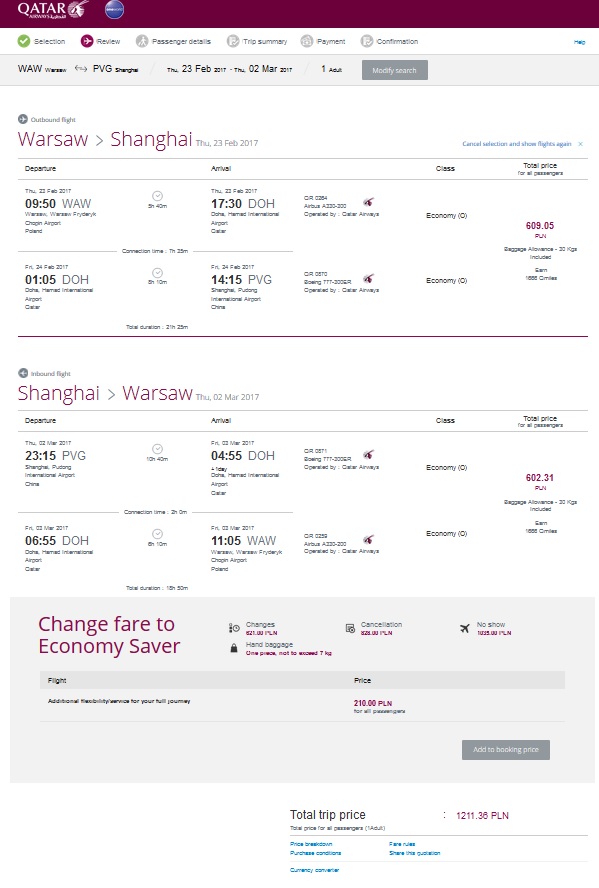Click the Modify search button

(x=395, y=70)
